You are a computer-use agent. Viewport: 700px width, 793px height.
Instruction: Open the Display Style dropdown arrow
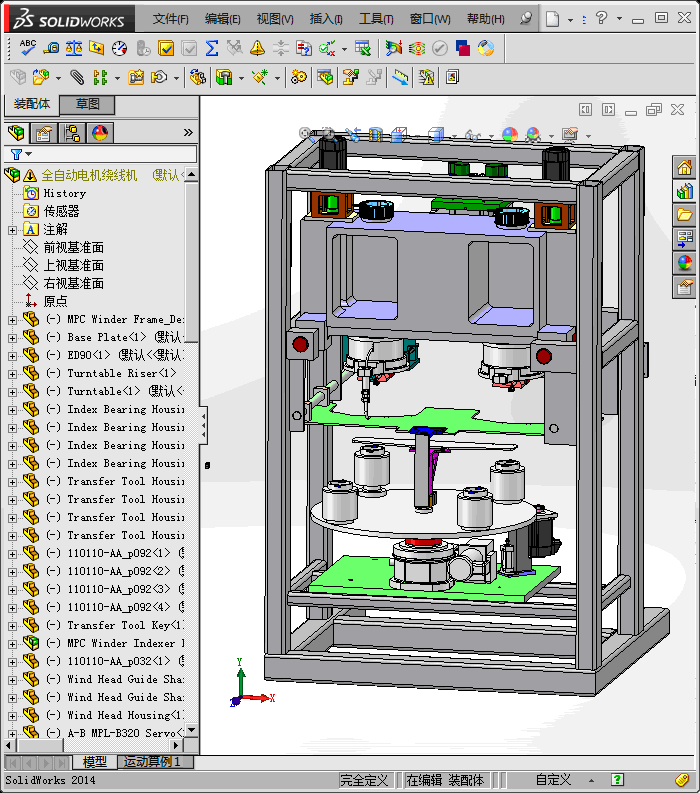coord(454,136)
